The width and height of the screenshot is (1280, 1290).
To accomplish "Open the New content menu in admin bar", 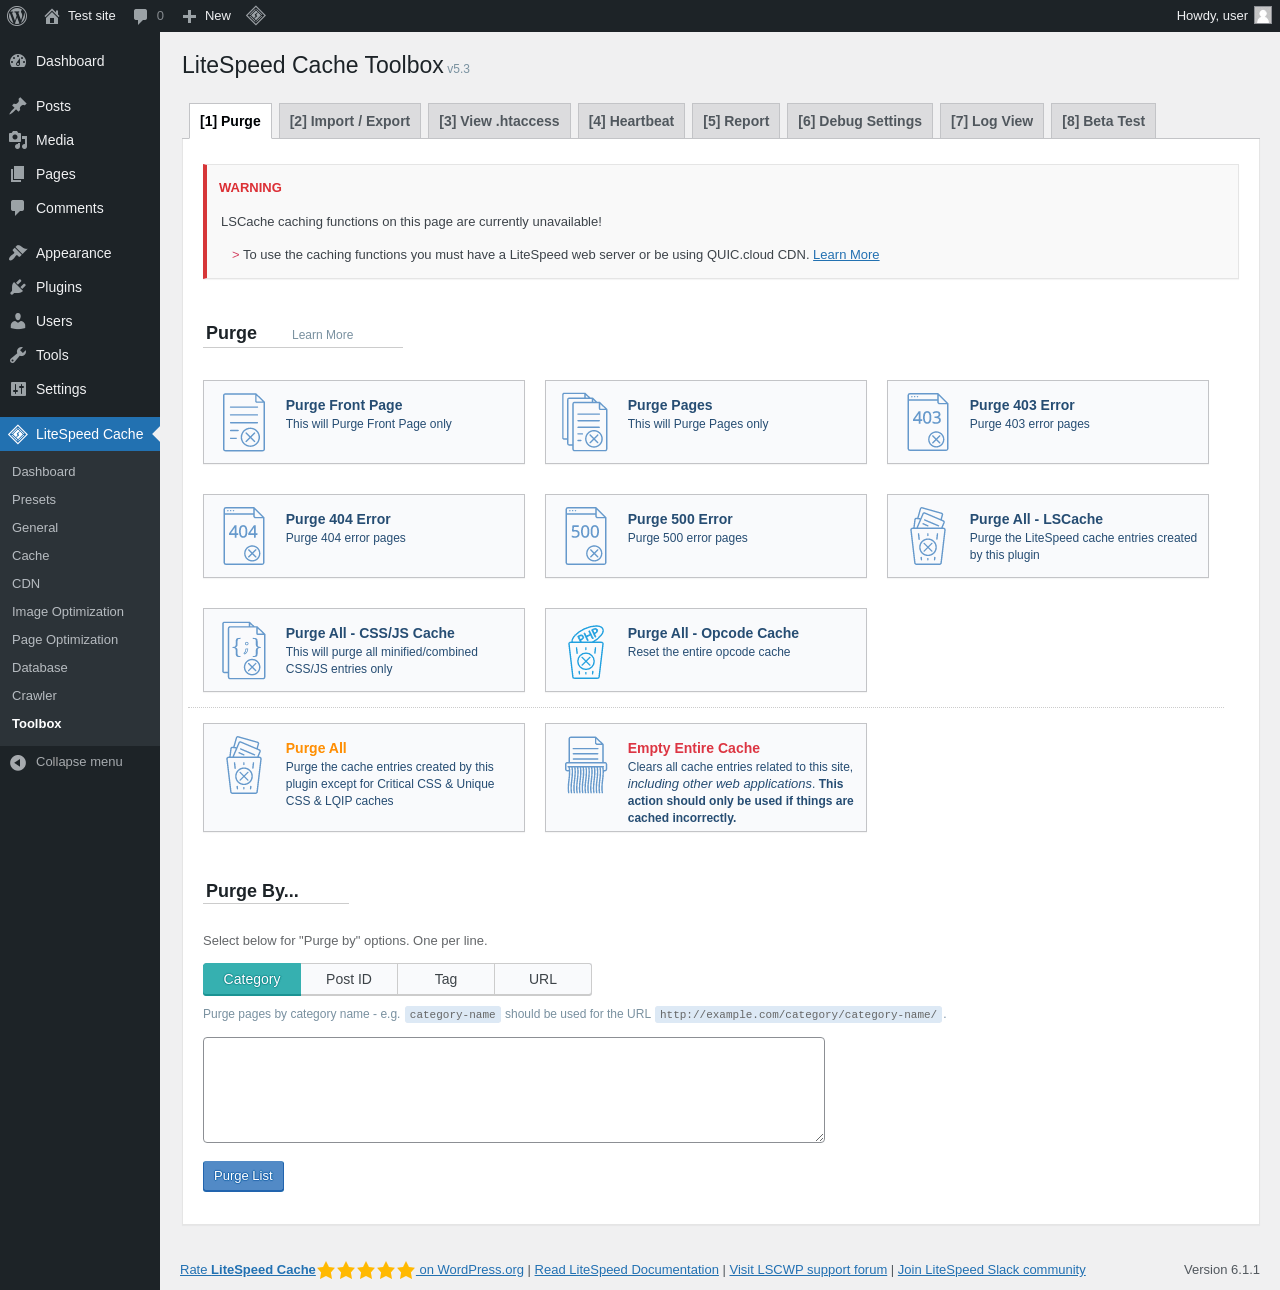I will (x=207, y=16).
